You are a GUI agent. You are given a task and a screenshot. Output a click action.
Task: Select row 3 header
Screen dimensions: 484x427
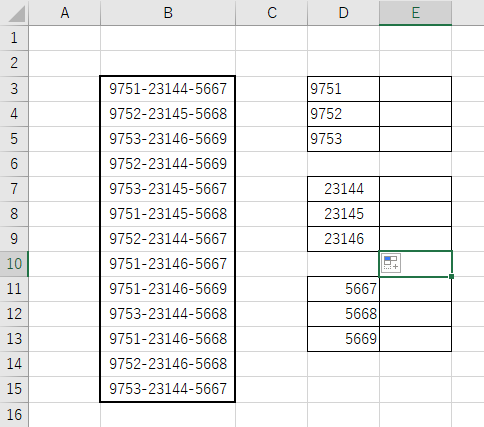click(x=14, y=89)
